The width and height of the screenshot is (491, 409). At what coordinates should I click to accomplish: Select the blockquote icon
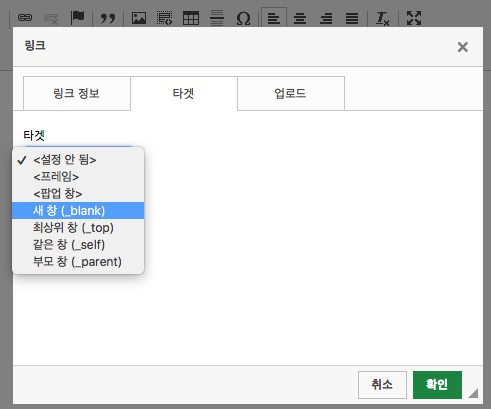[x=108, y=18]
